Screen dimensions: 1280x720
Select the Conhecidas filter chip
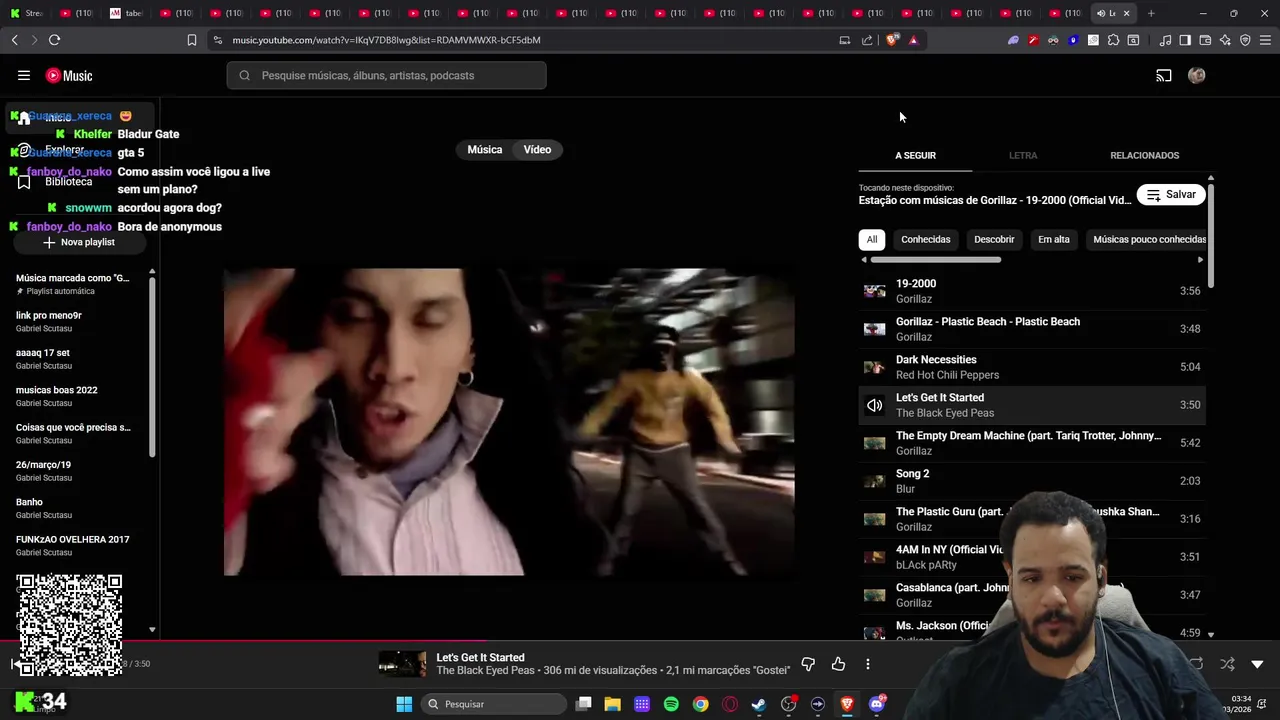click(925, 239)
